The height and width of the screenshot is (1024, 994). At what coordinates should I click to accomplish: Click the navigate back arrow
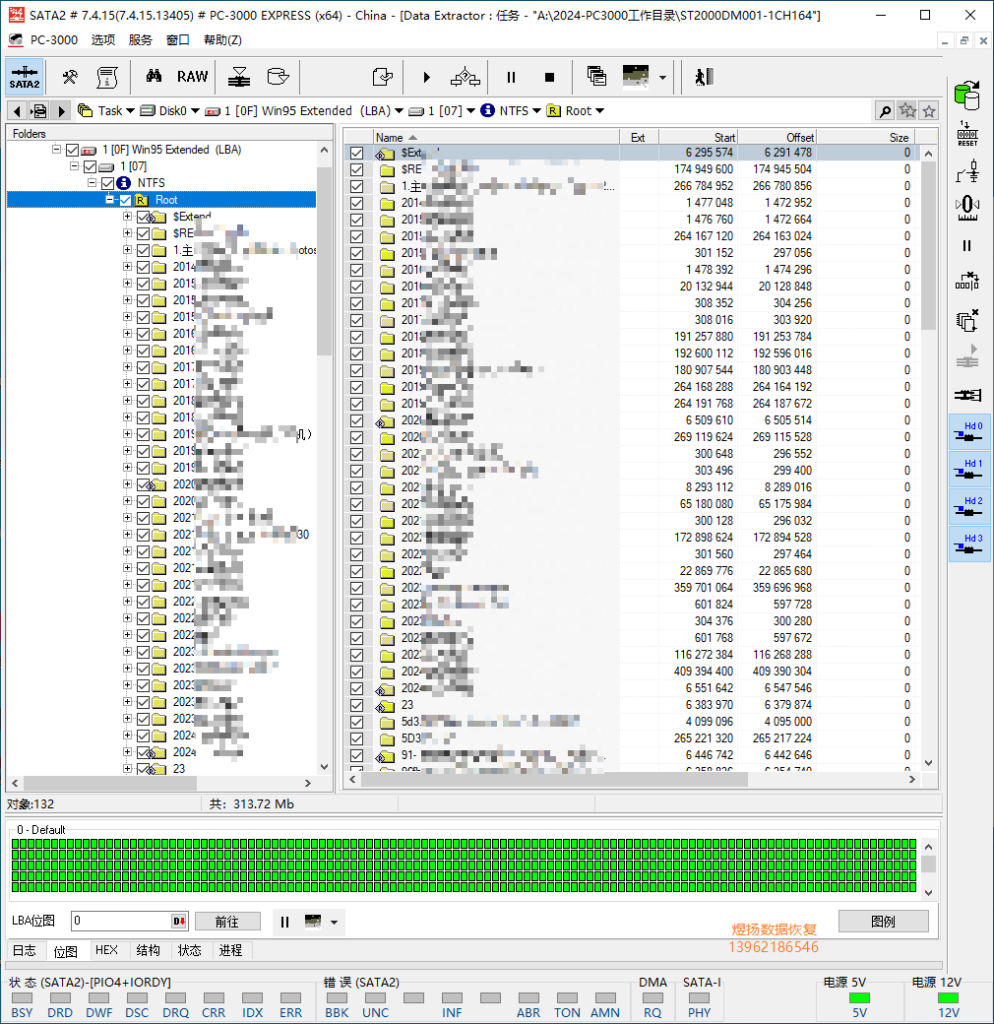[x=18, y=111]
